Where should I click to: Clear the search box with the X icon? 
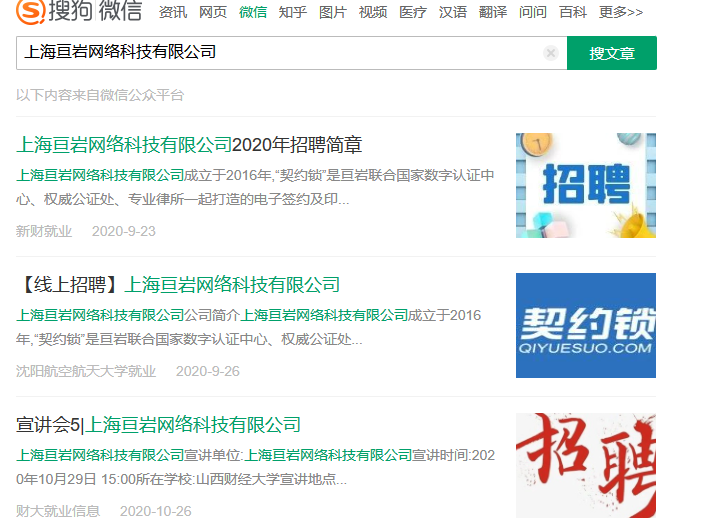(x=551, y=53)
